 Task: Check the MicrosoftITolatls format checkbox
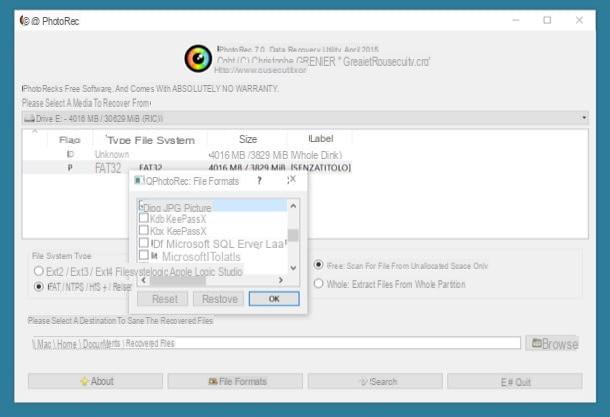click(x=144, y=256)
